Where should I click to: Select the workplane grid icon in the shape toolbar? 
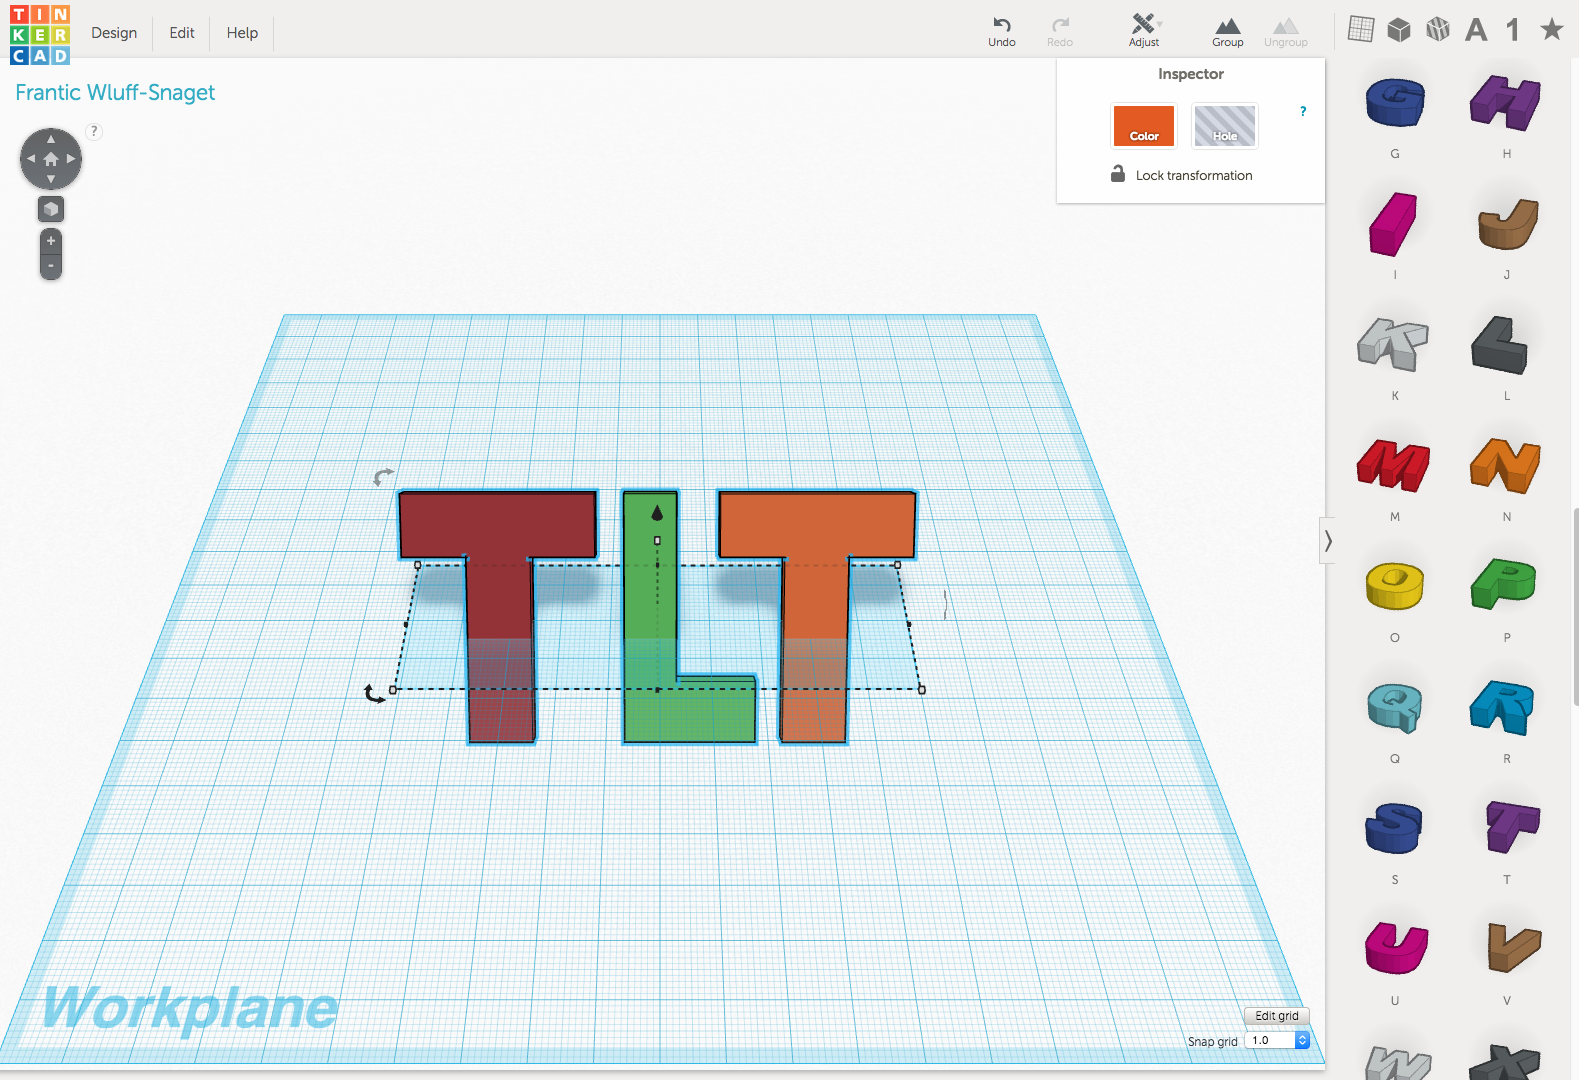click(x=1361, y=29)
